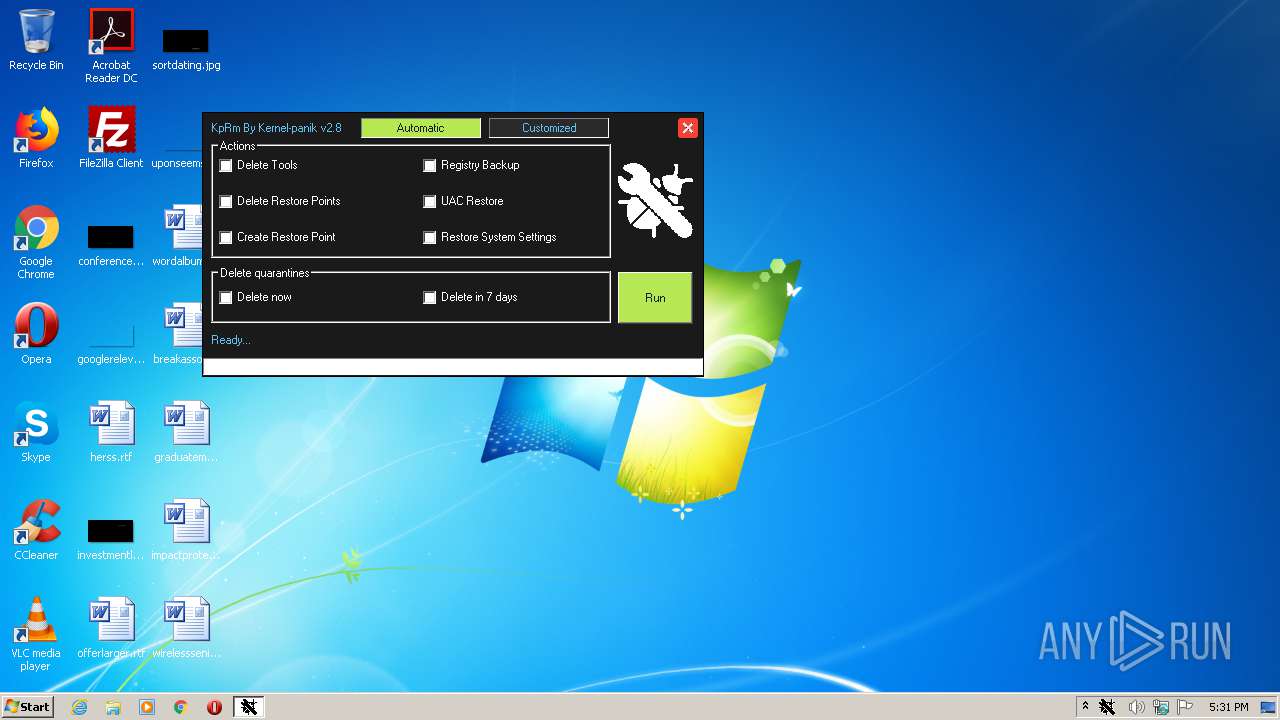Check Restore System Settings option
The image size is (1280, 720).
(x=430, y=238)
